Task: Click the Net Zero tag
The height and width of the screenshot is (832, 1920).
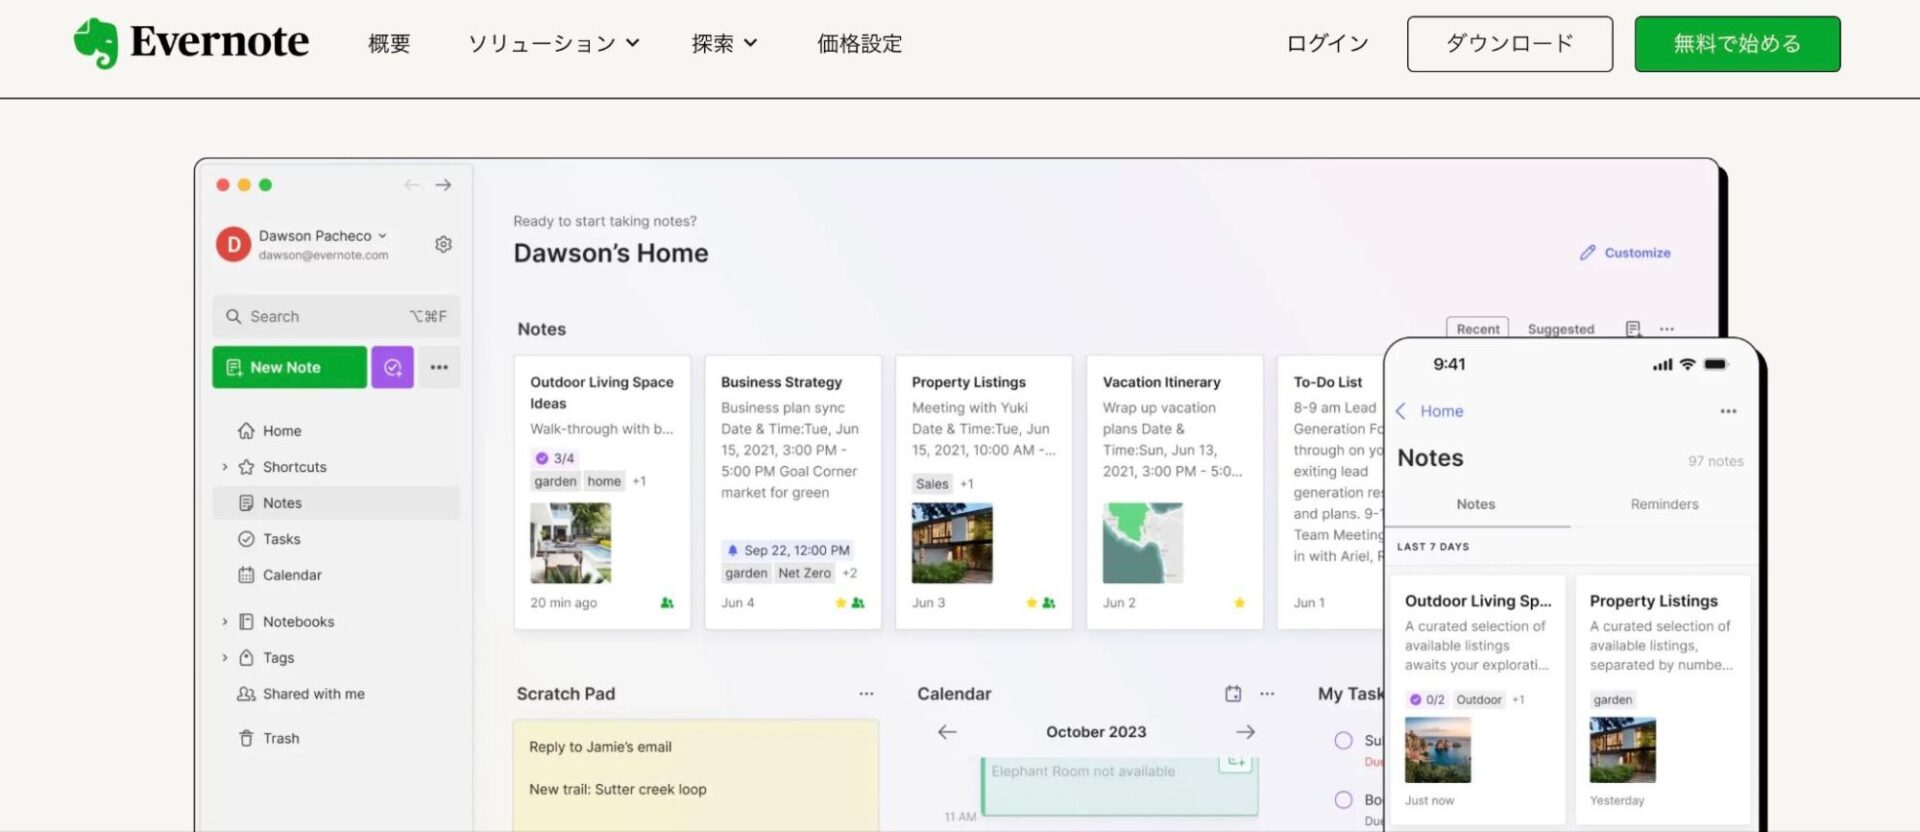Action: [804, 573]
